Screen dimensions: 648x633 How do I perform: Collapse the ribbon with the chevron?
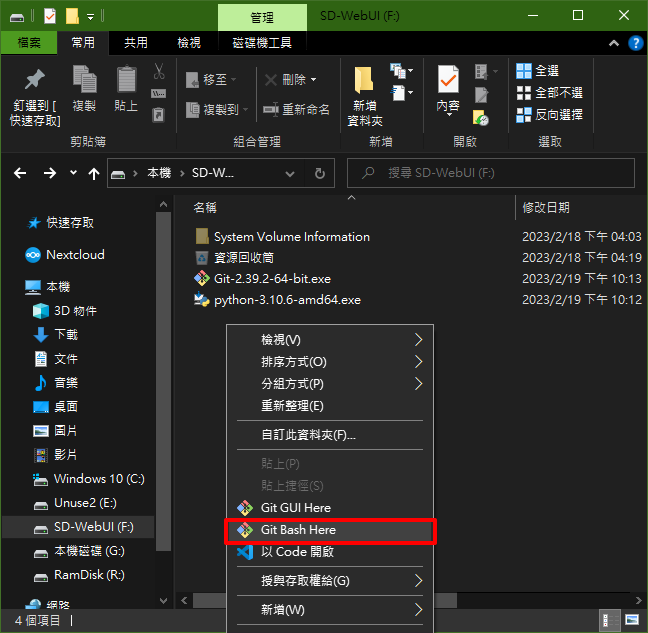pos(614,43)
